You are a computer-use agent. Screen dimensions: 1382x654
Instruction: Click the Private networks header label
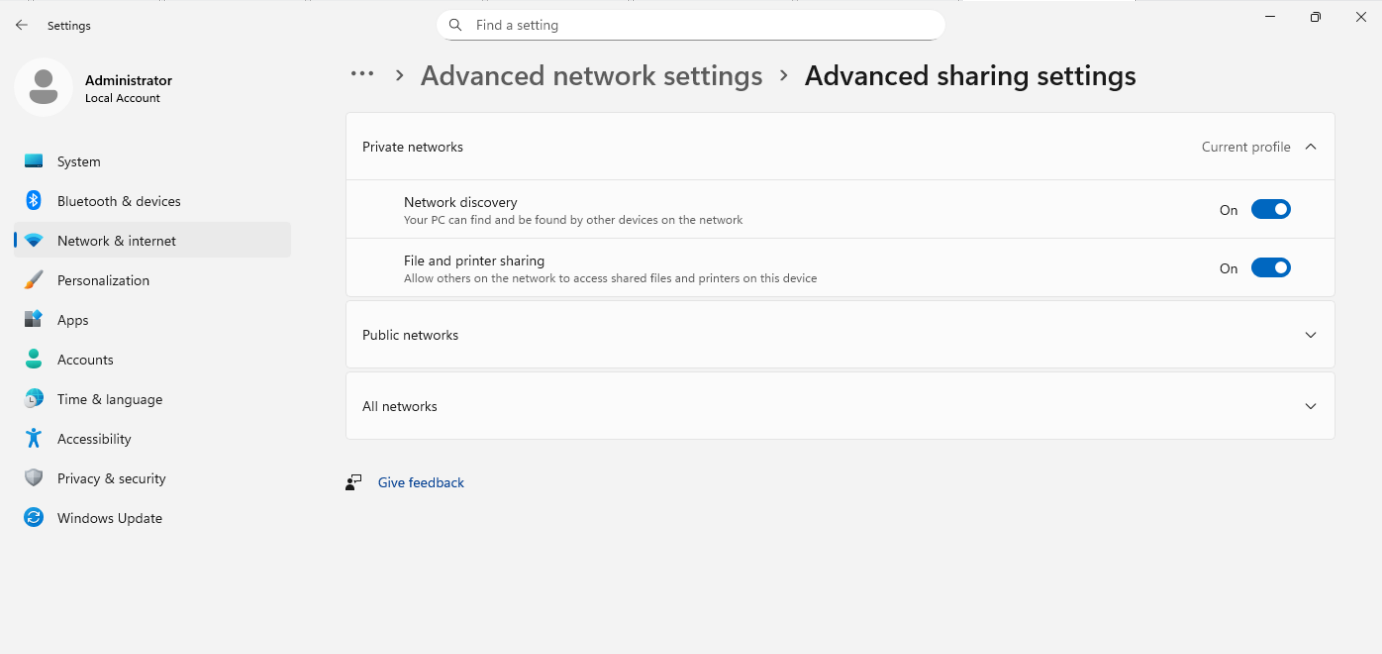click(x=412, y=147)
